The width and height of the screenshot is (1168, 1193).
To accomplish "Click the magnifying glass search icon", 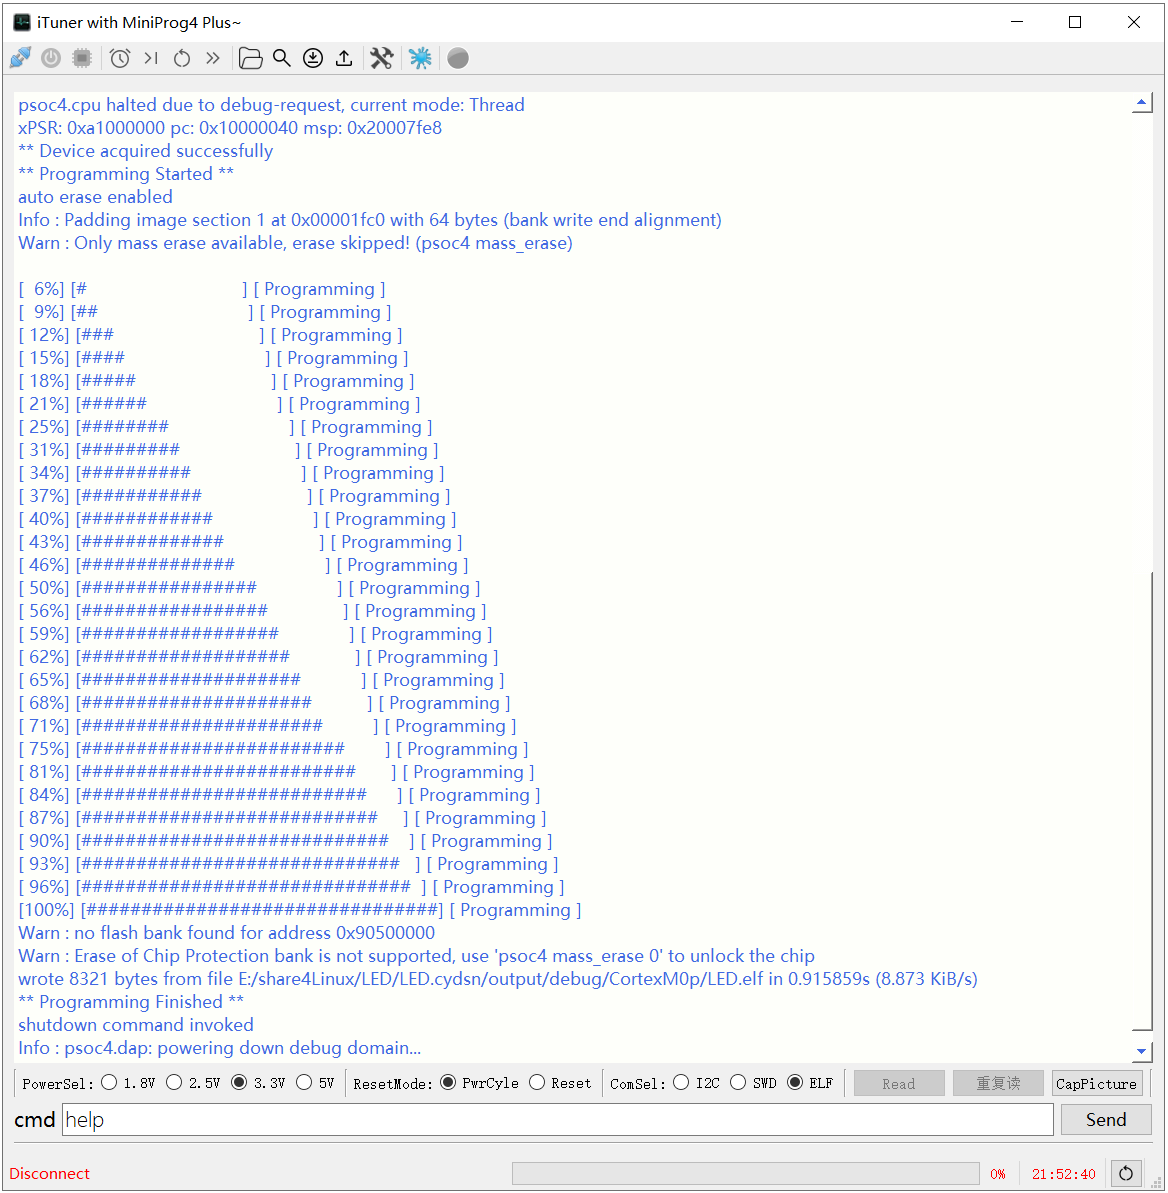I will 282,58.
